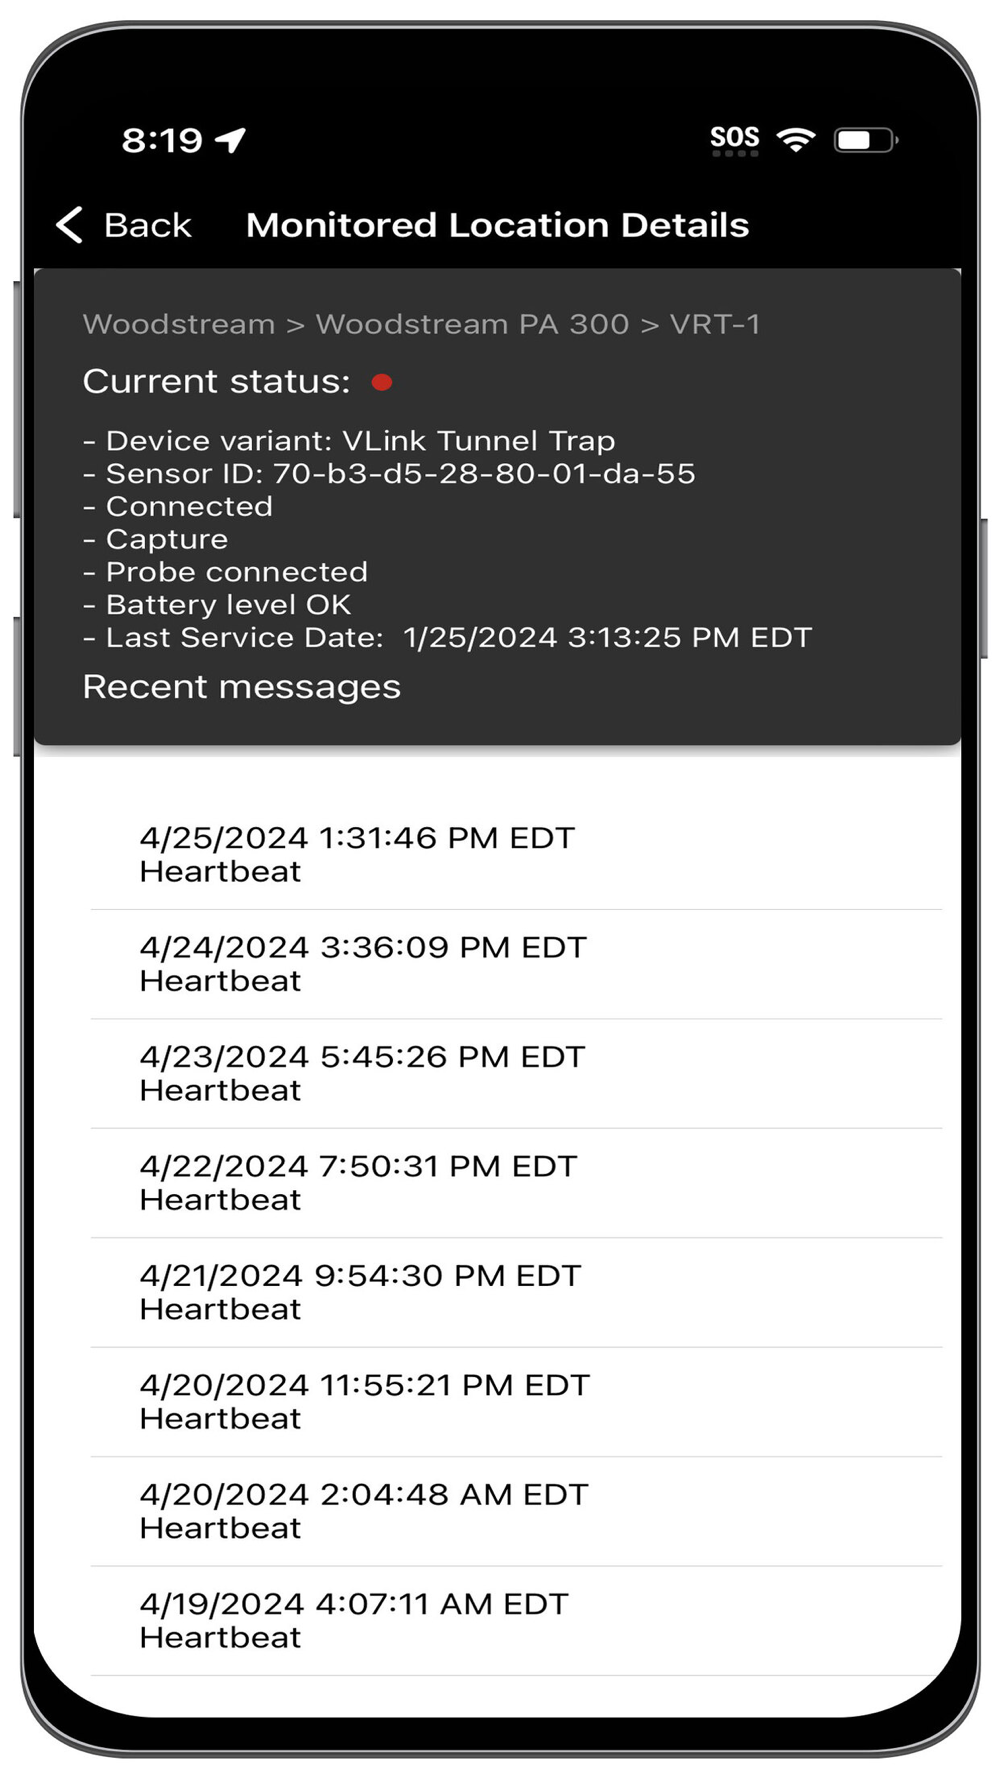Tap the Recent messages heading
The width and height of the screenshot is (1000, 1778).
241,687
